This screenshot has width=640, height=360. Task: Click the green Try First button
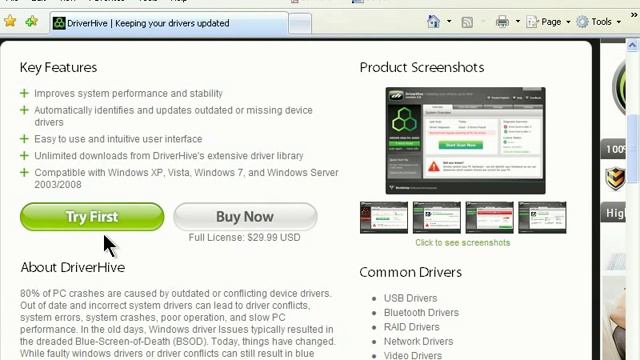point(92,217)
